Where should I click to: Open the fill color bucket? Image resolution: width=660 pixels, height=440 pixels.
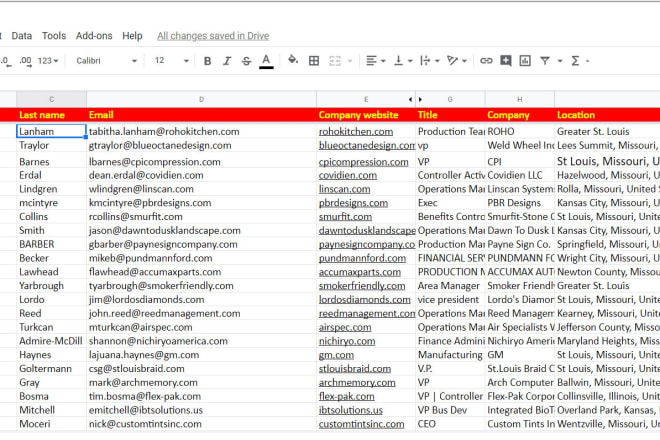point(293,60)
